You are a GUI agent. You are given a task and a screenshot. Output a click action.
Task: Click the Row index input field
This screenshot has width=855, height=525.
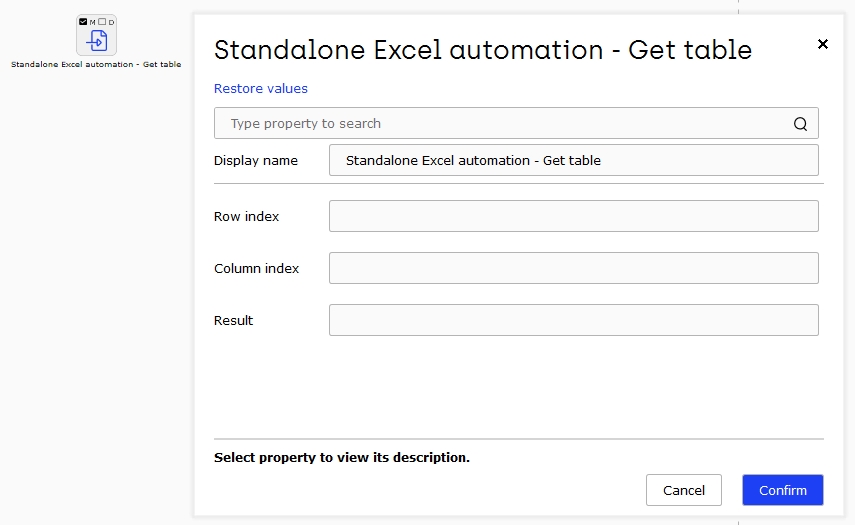(x=574, y=216)
